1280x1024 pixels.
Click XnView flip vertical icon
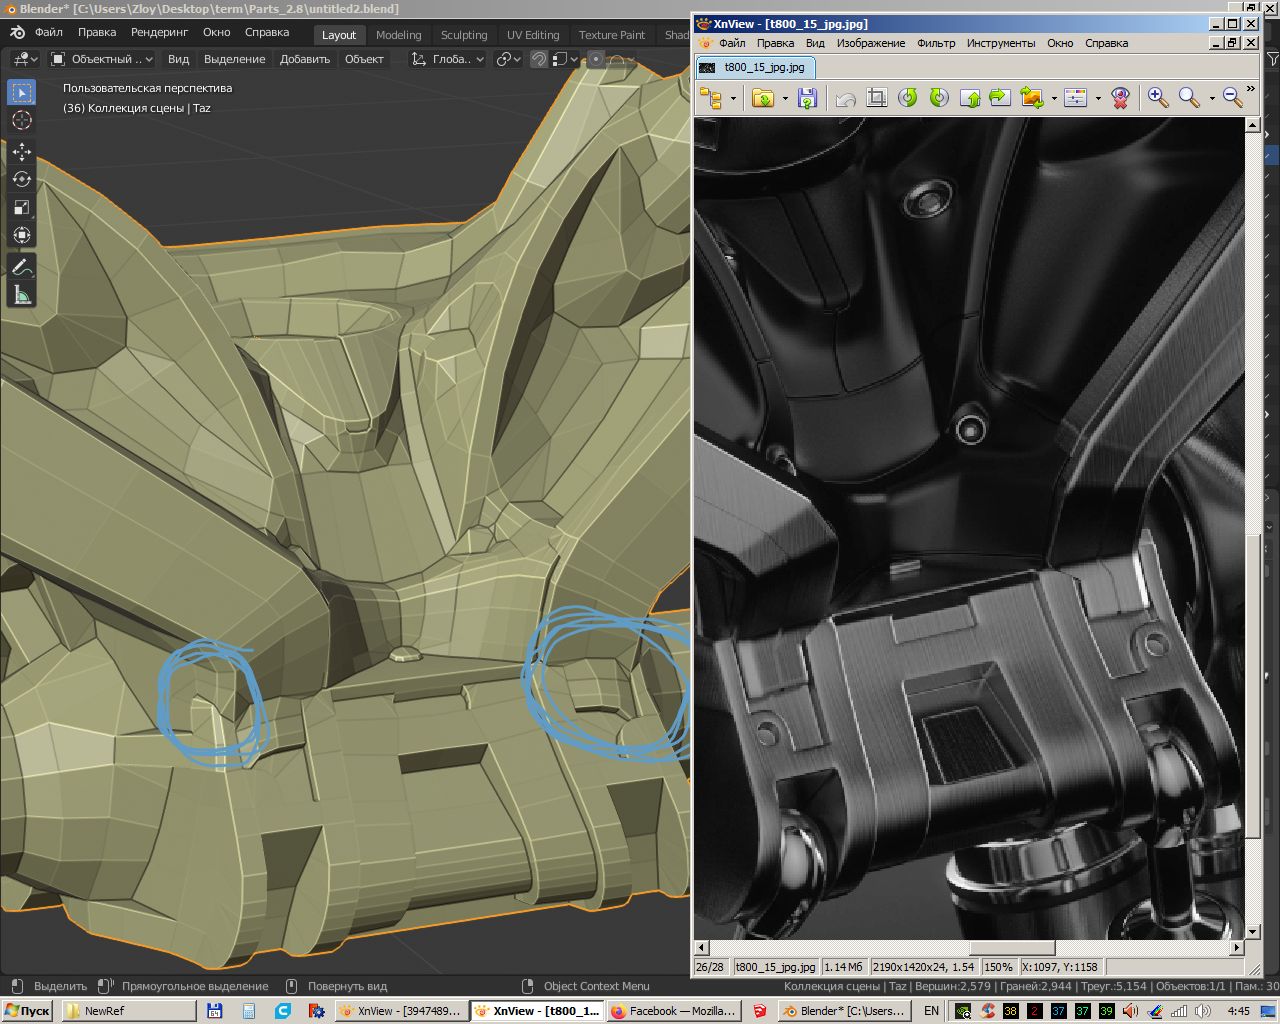coord(969,98)
